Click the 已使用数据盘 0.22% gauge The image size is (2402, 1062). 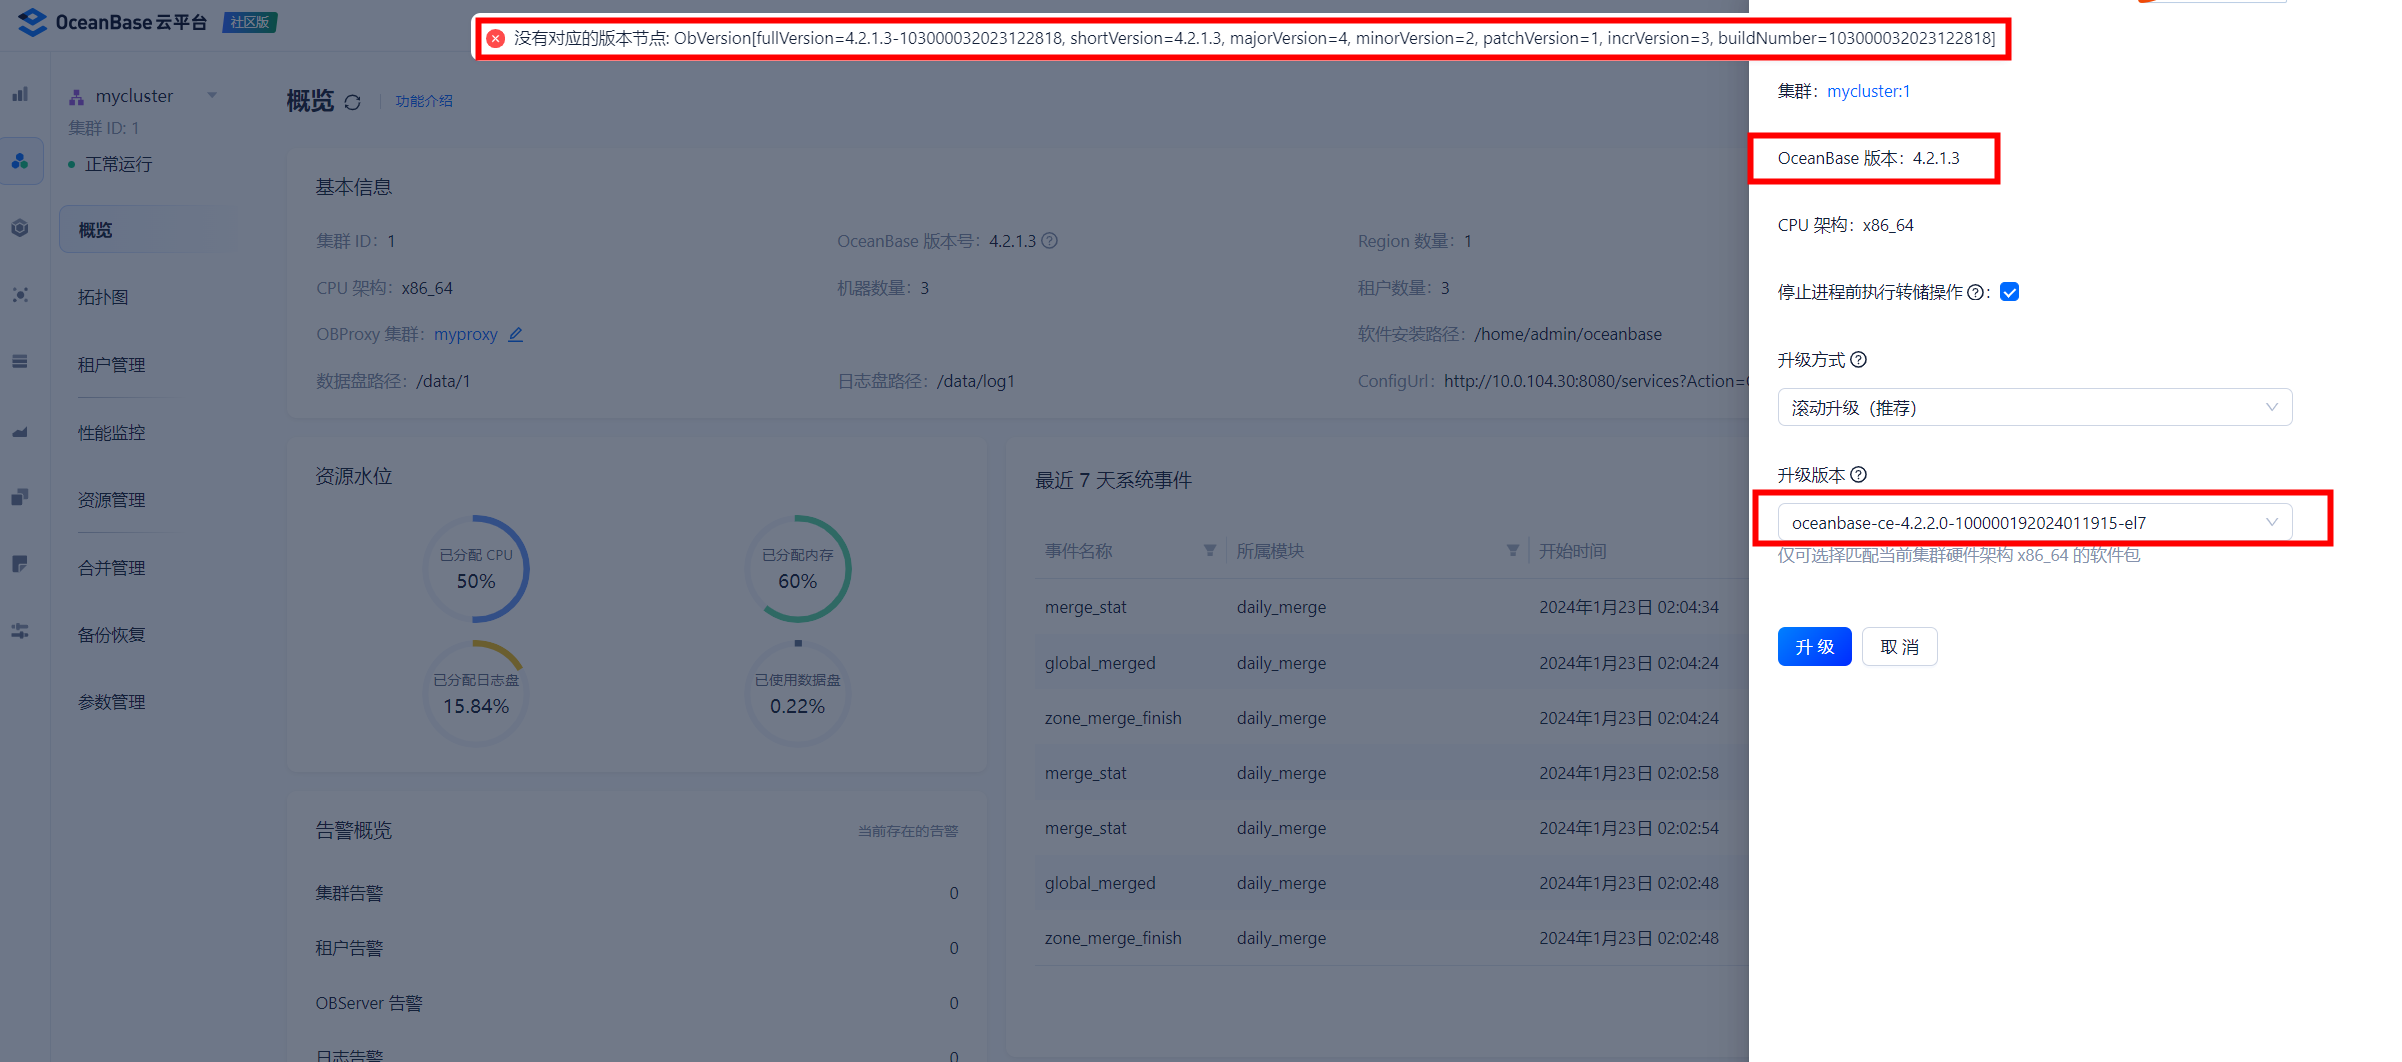[797, 693]
